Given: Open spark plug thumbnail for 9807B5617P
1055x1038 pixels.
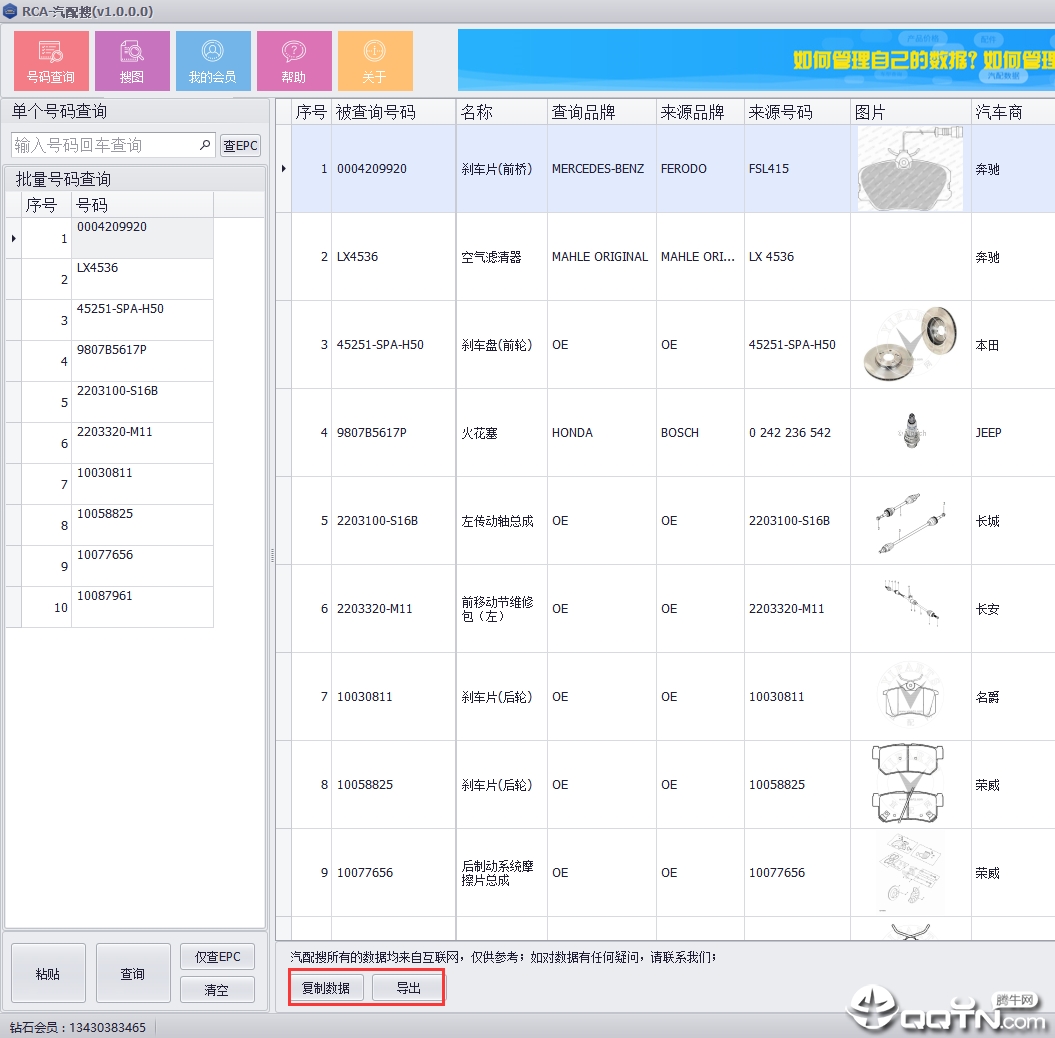Looking at the screenshot, I should [912, 431].
